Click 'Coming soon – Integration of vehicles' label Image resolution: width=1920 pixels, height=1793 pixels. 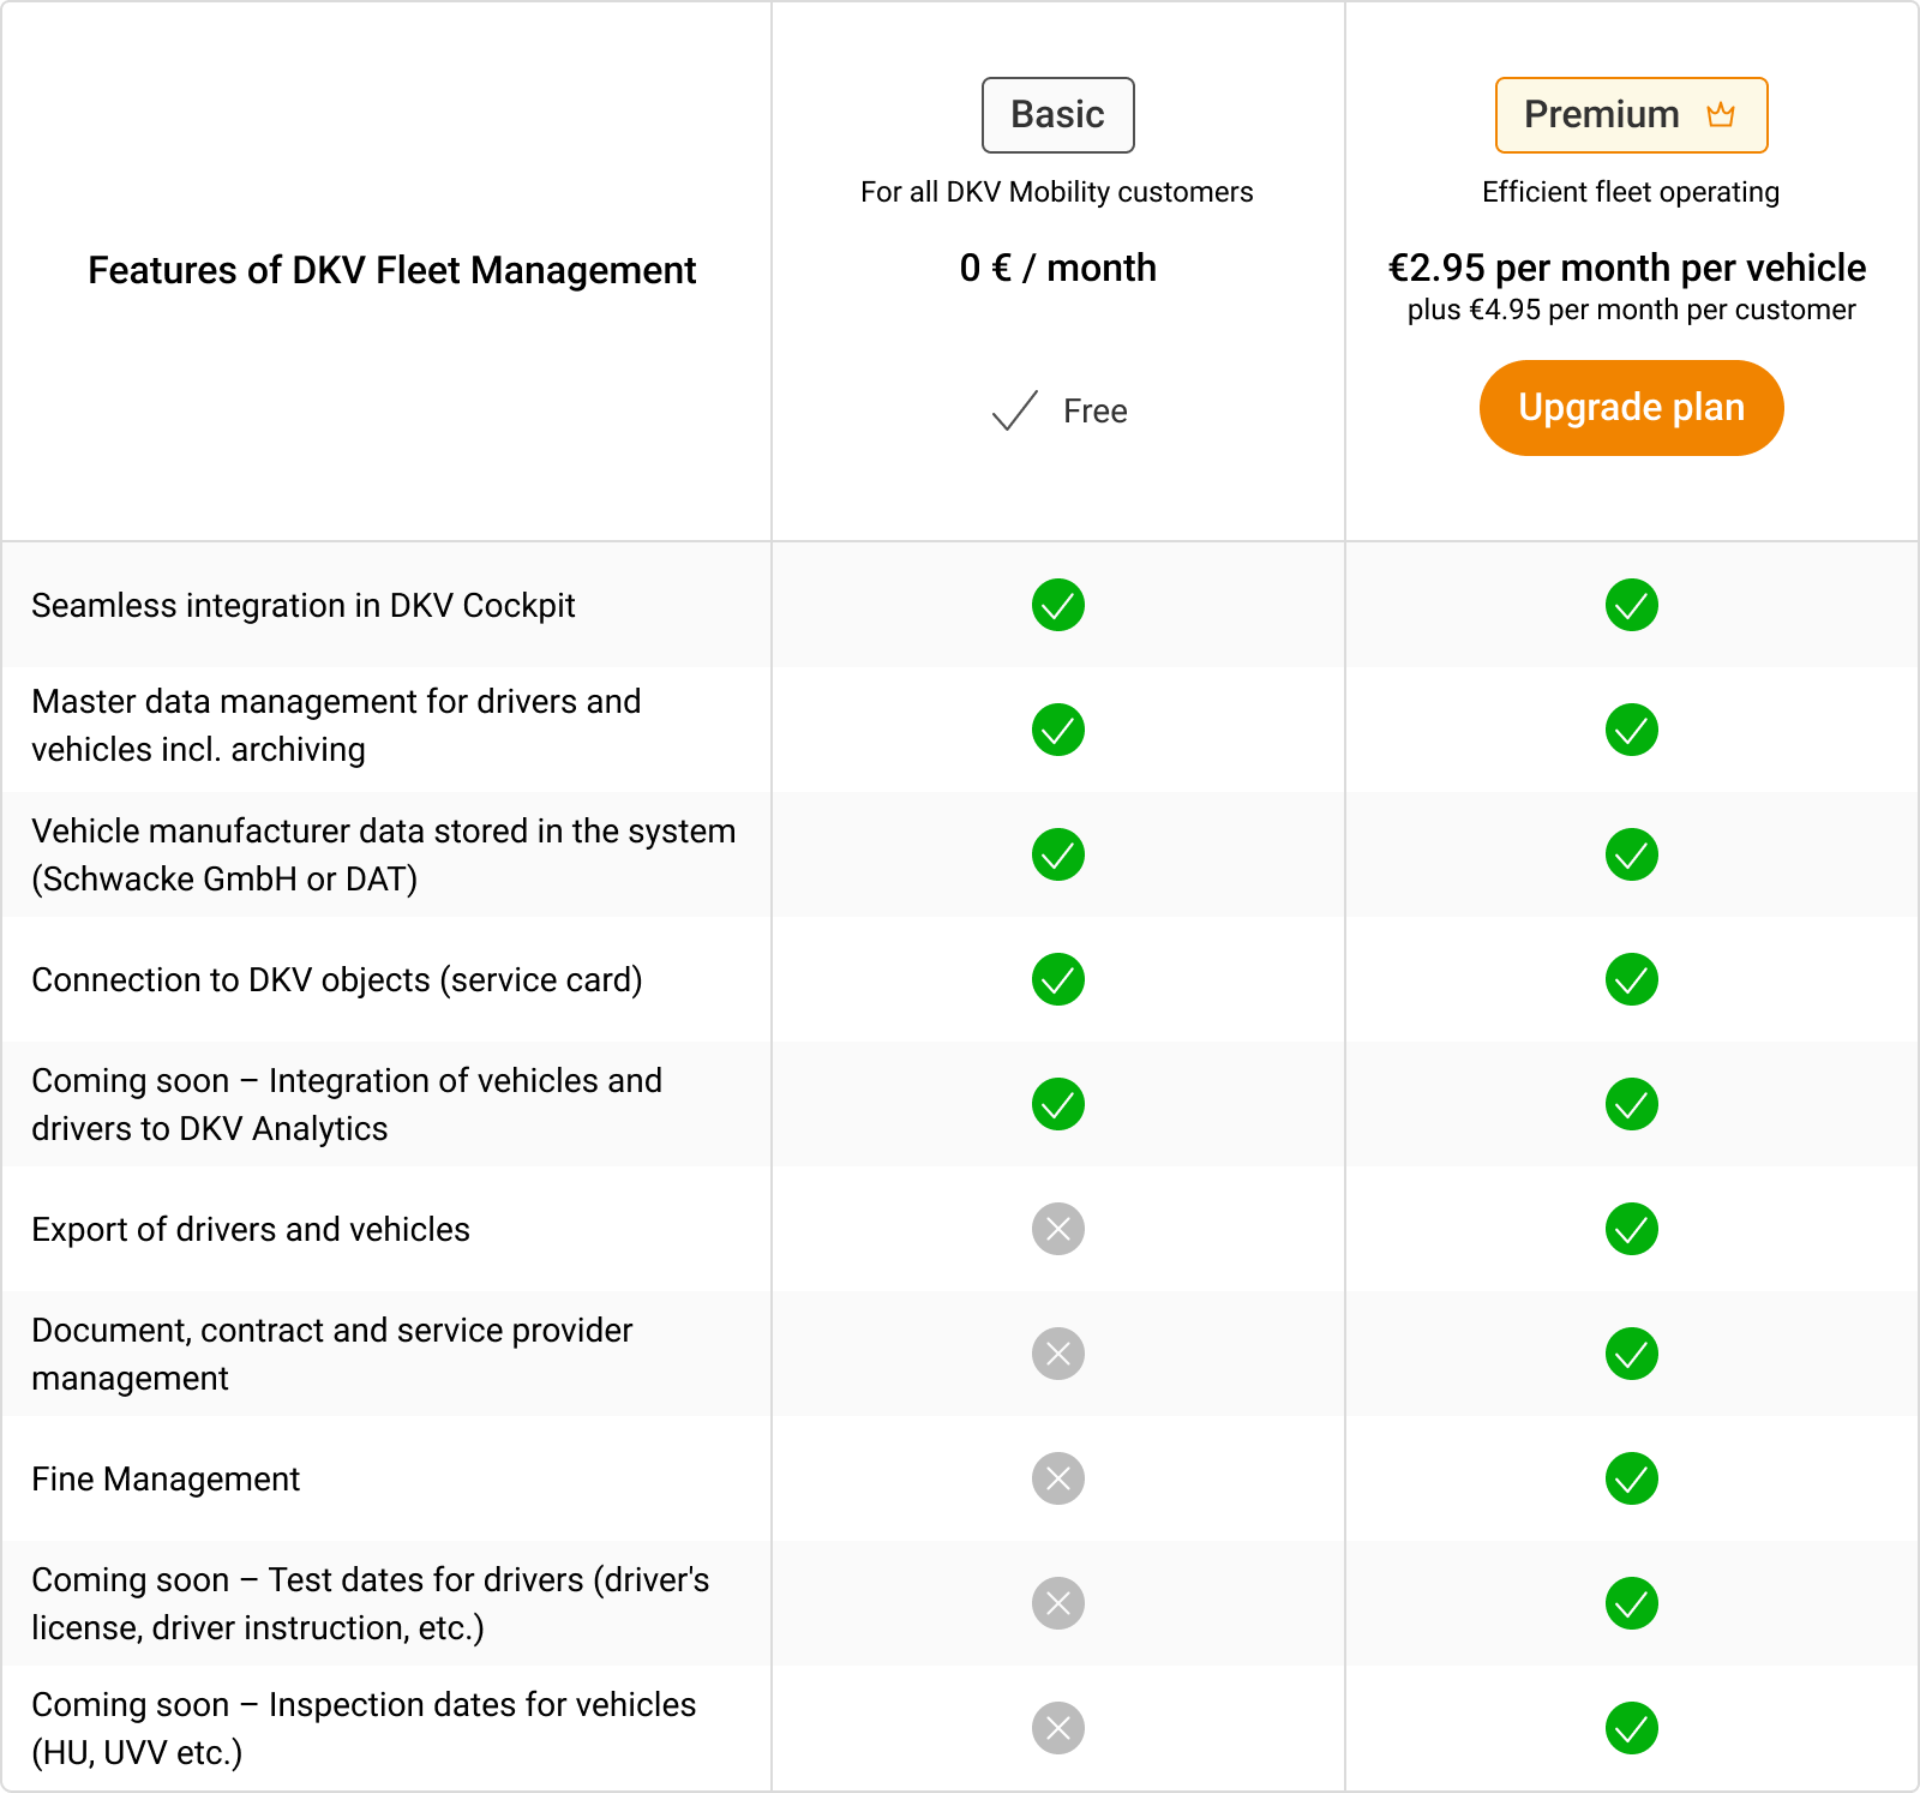pos(347,1104)
